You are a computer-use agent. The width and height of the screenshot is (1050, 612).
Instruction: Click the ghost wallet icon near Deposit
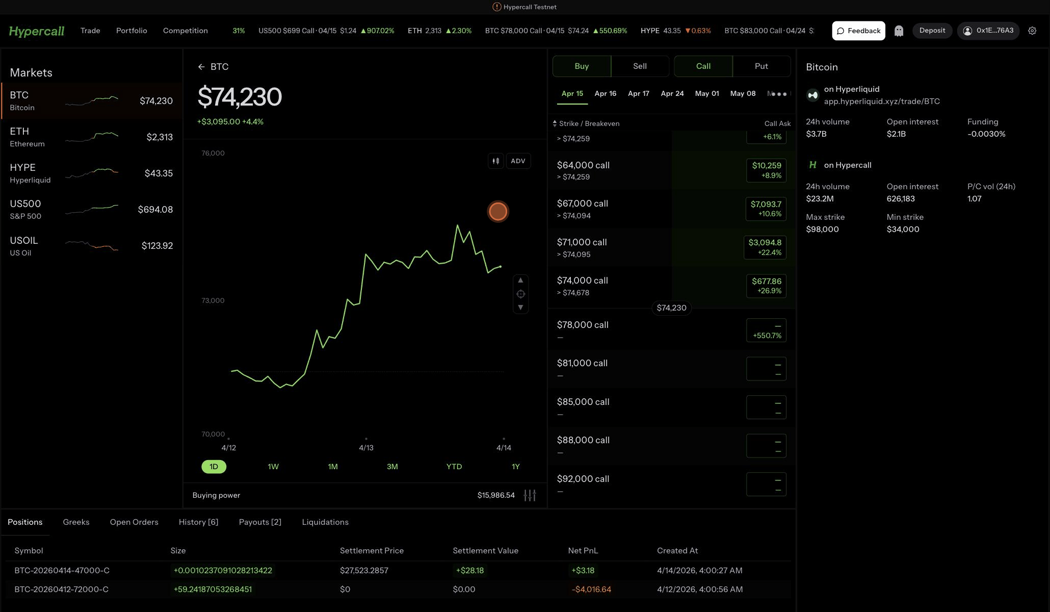(x=898, y=30)
